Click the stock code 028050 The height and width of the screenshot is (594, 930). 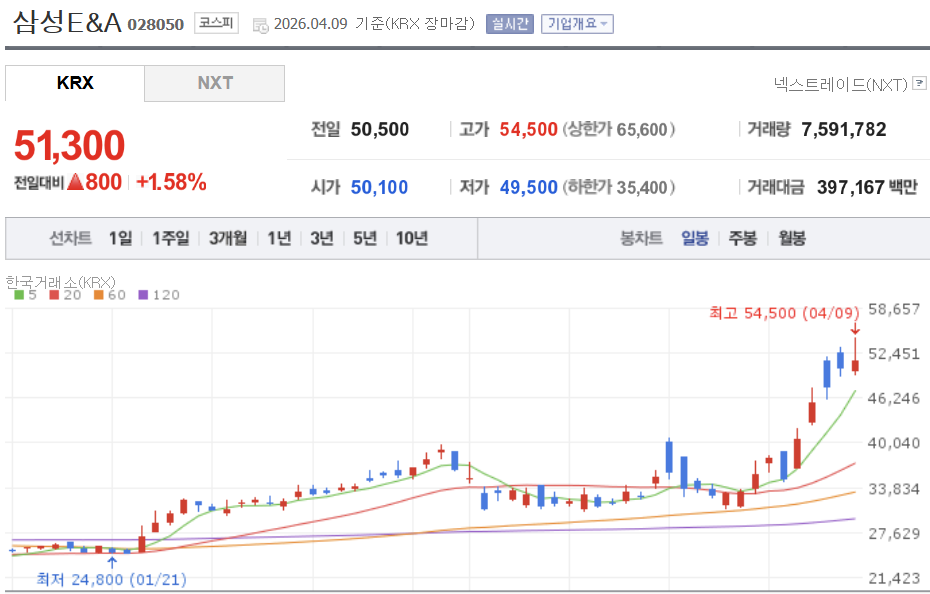[156, 24]
